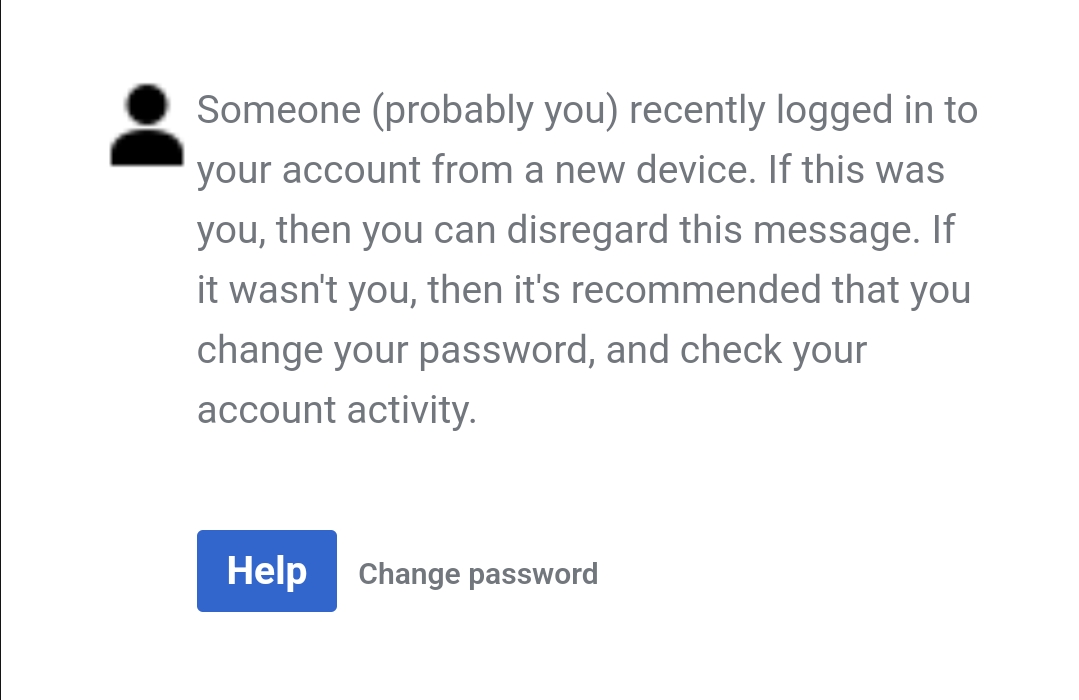
Task: Click the head of the profile icon
Action: pyautogui.click(x=148, y=105)
